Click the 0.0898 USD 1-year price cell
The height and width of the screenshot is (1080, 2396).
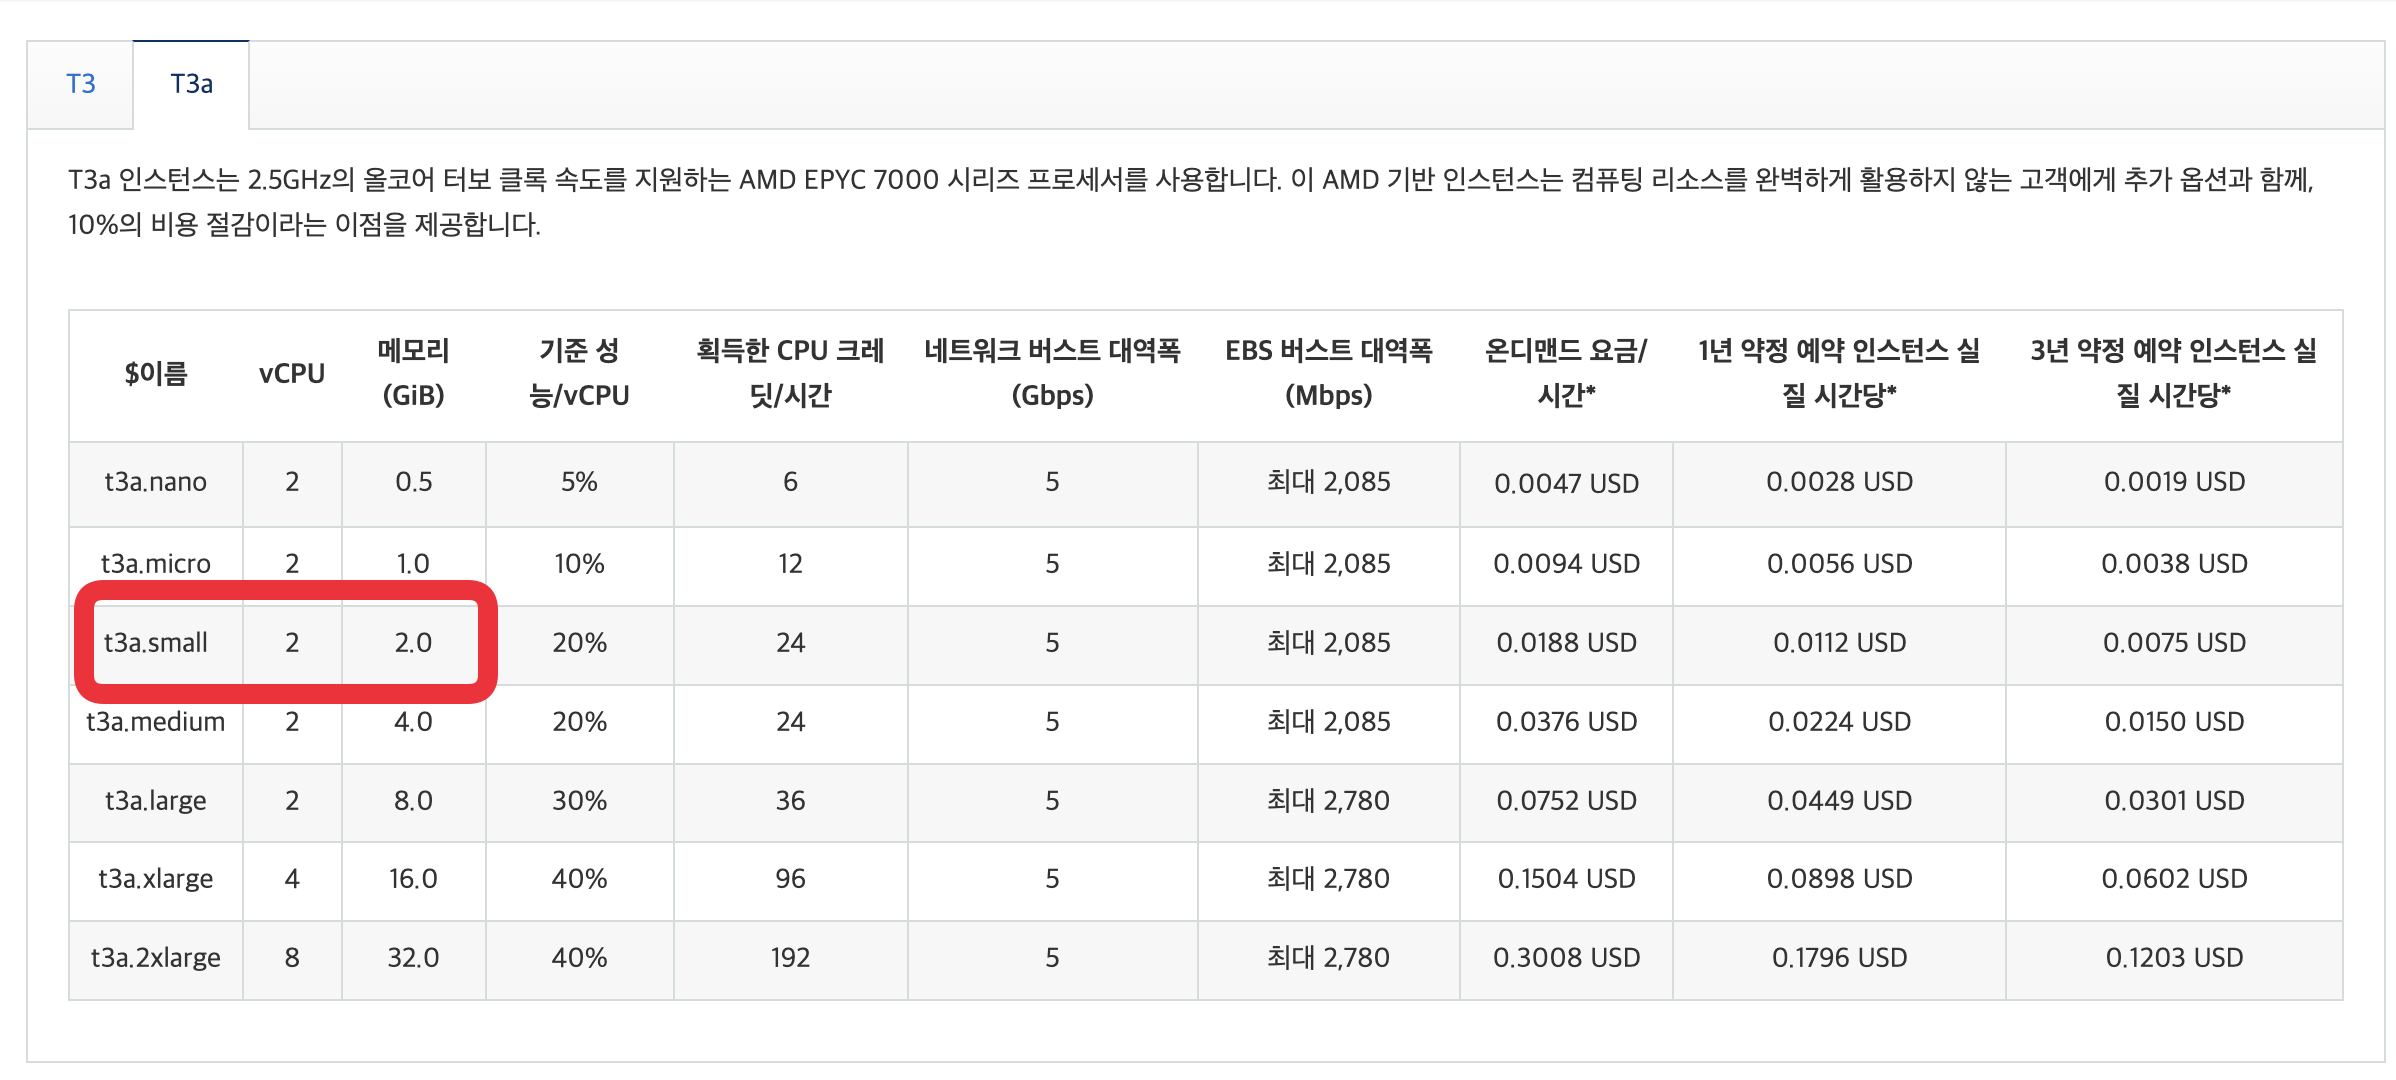[1838, 878]
